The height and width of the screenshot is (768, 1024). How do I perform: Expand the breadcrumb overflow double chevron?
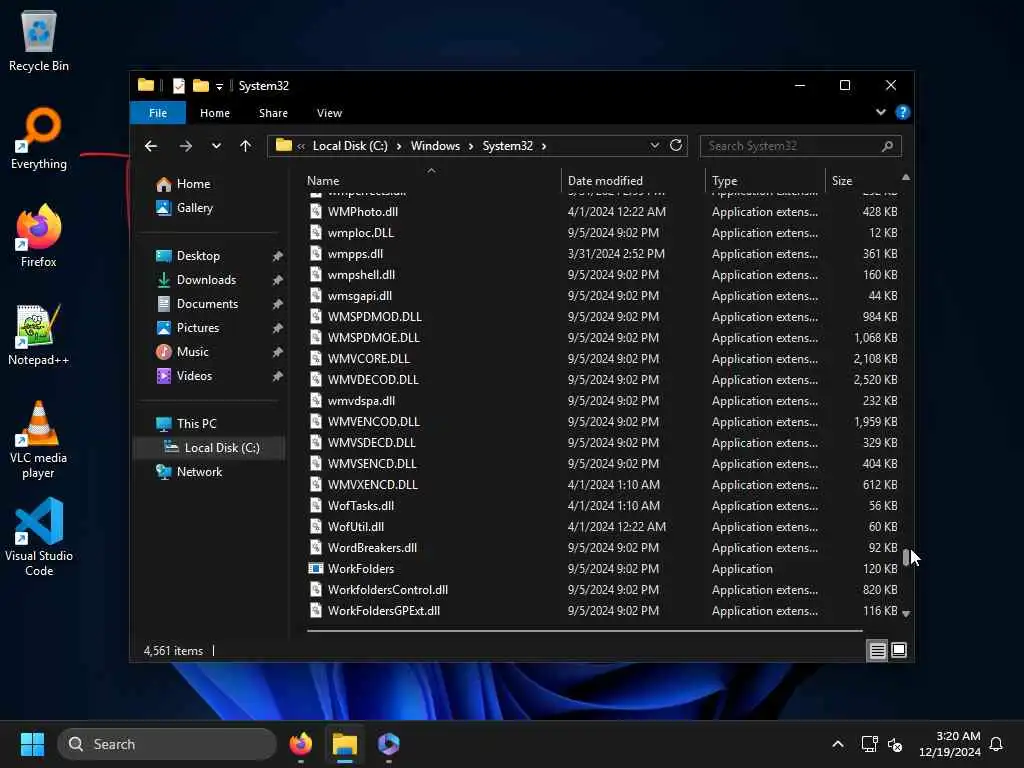click(x=301, y=146)
